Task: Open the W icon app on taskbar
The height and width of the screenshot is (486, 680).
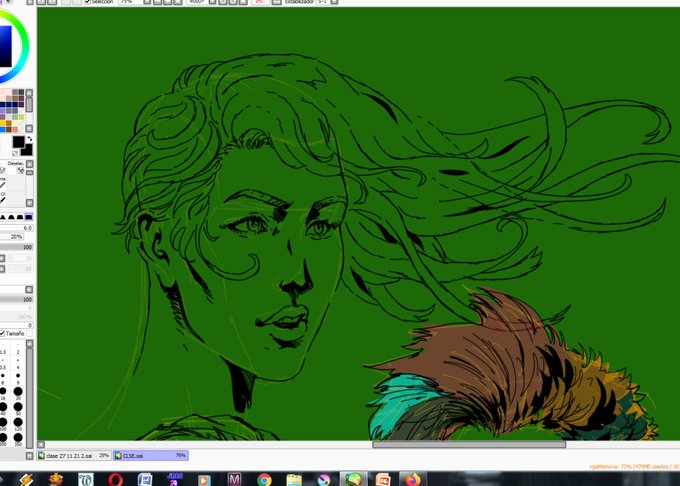Action: point(85,479)
